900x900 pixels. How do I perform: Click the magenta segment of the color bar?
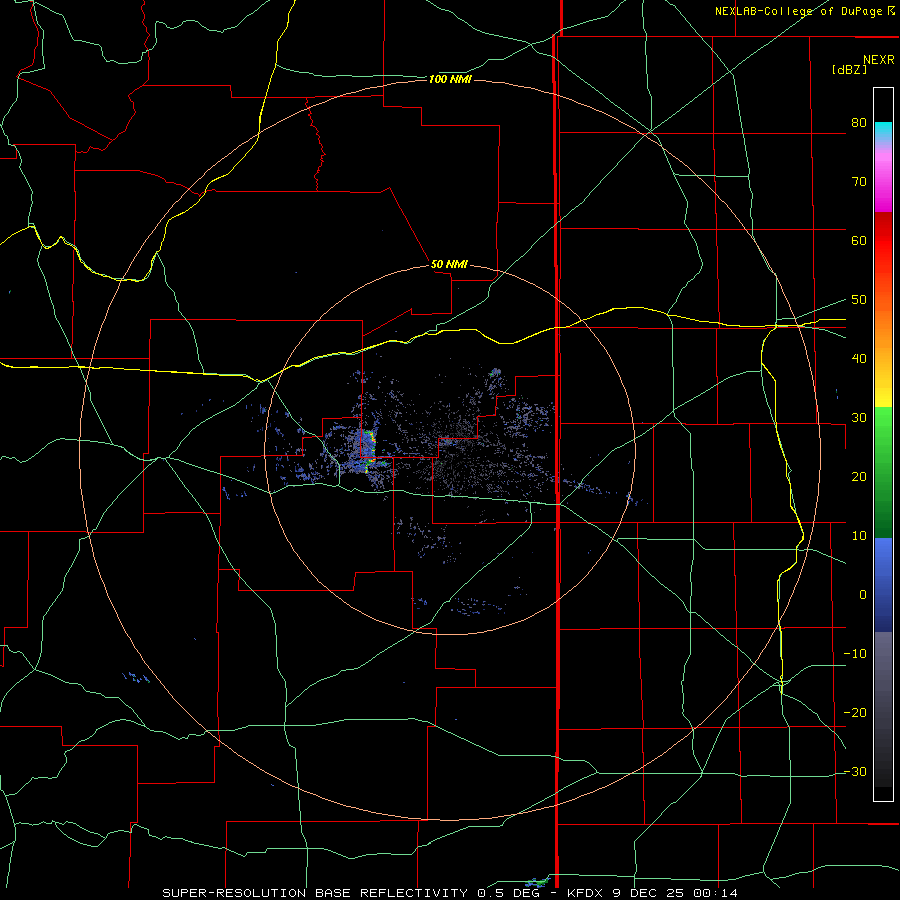coord(883,184)
